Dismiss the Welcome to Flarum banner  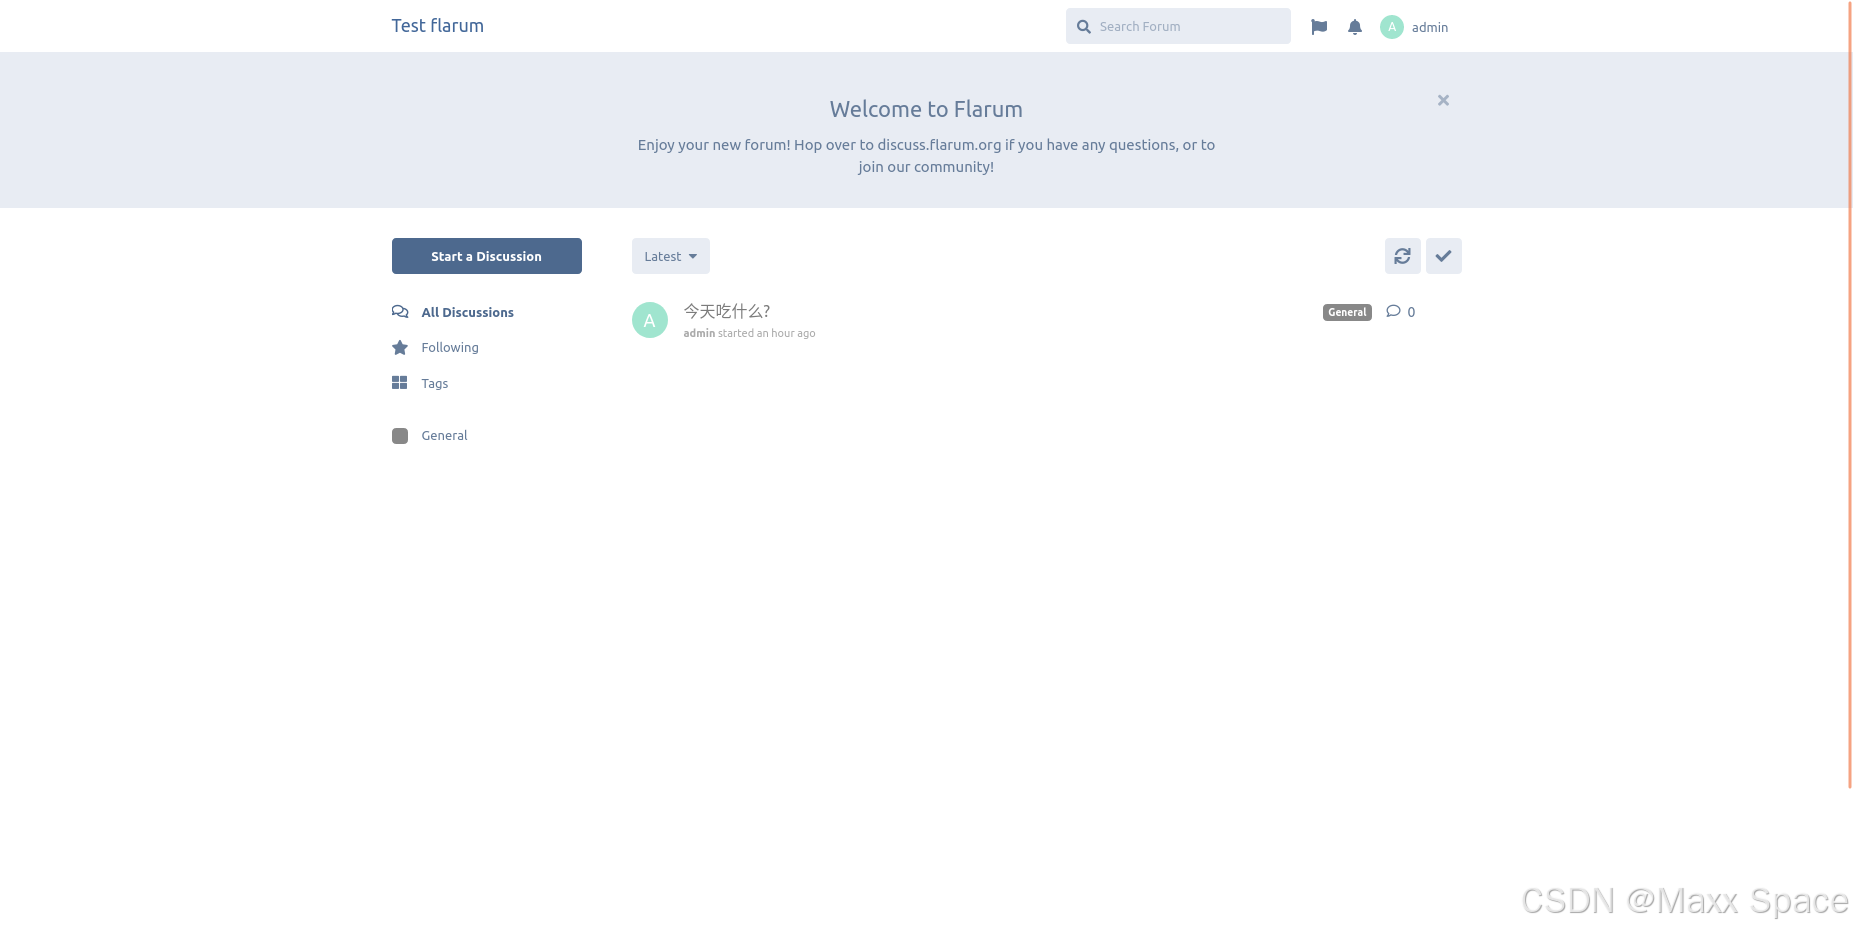[x=1443, y=100]
